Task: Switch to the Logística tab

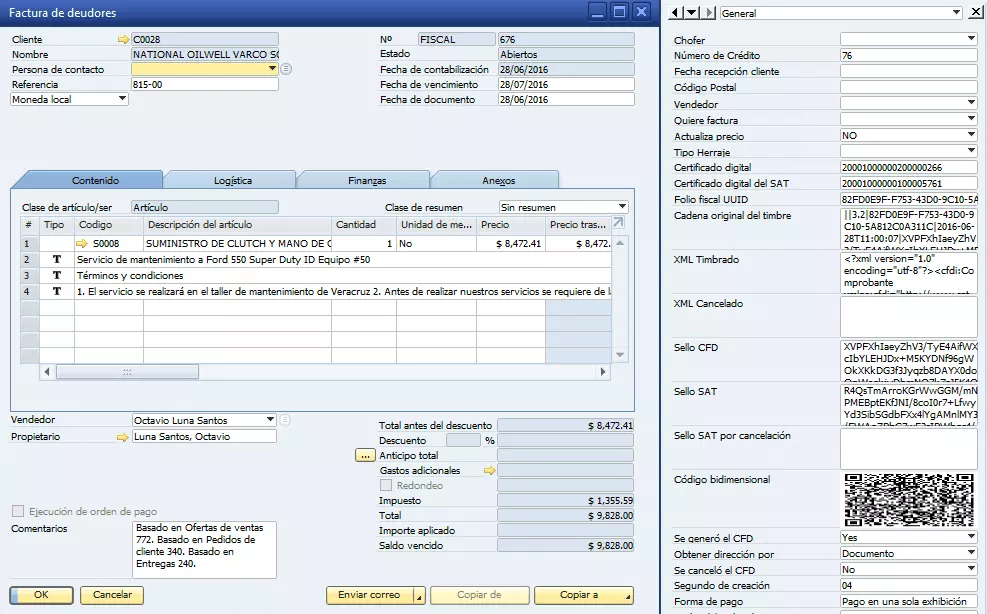Action: (x=232, y=180)
